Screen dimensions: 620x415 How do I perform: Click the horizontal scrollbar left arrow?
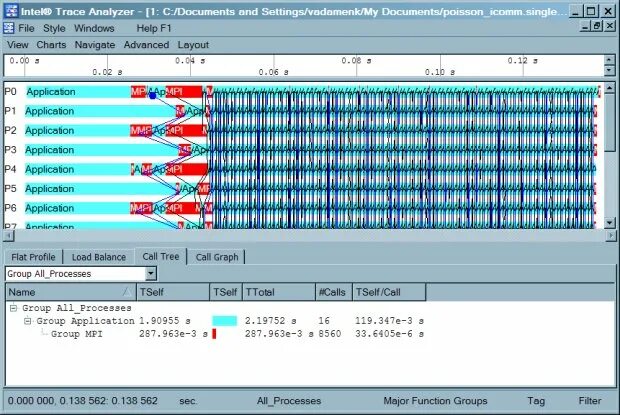pyautogui.click(x=9, y=236)
